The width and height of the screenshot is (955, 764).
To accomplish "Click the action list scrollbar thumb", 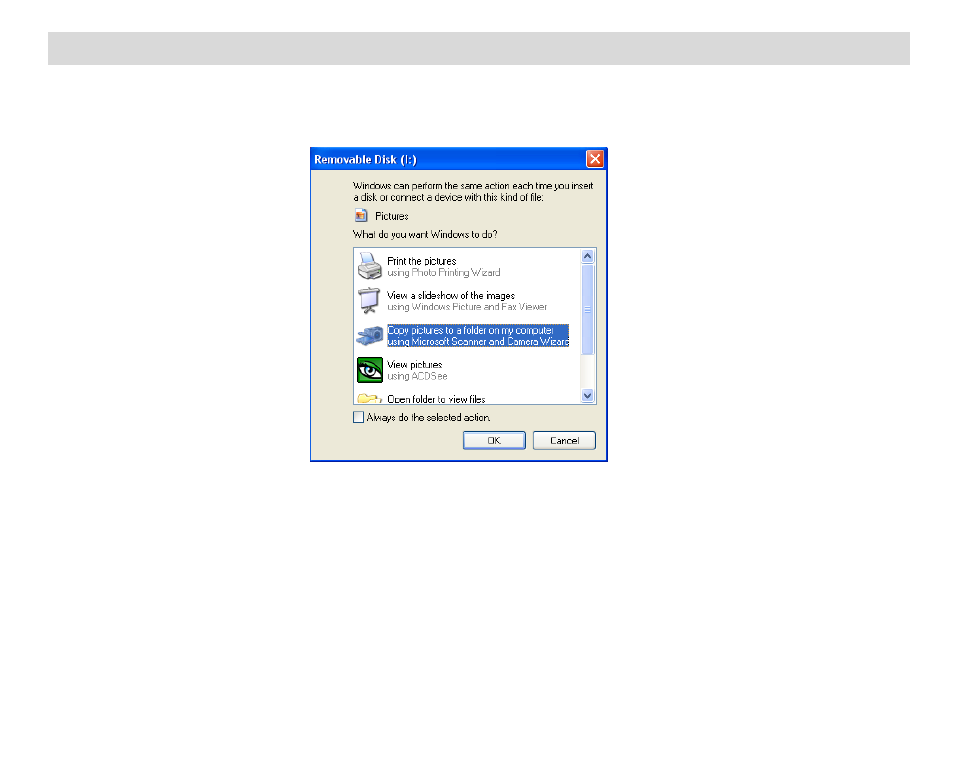I will tap(588, 309).
